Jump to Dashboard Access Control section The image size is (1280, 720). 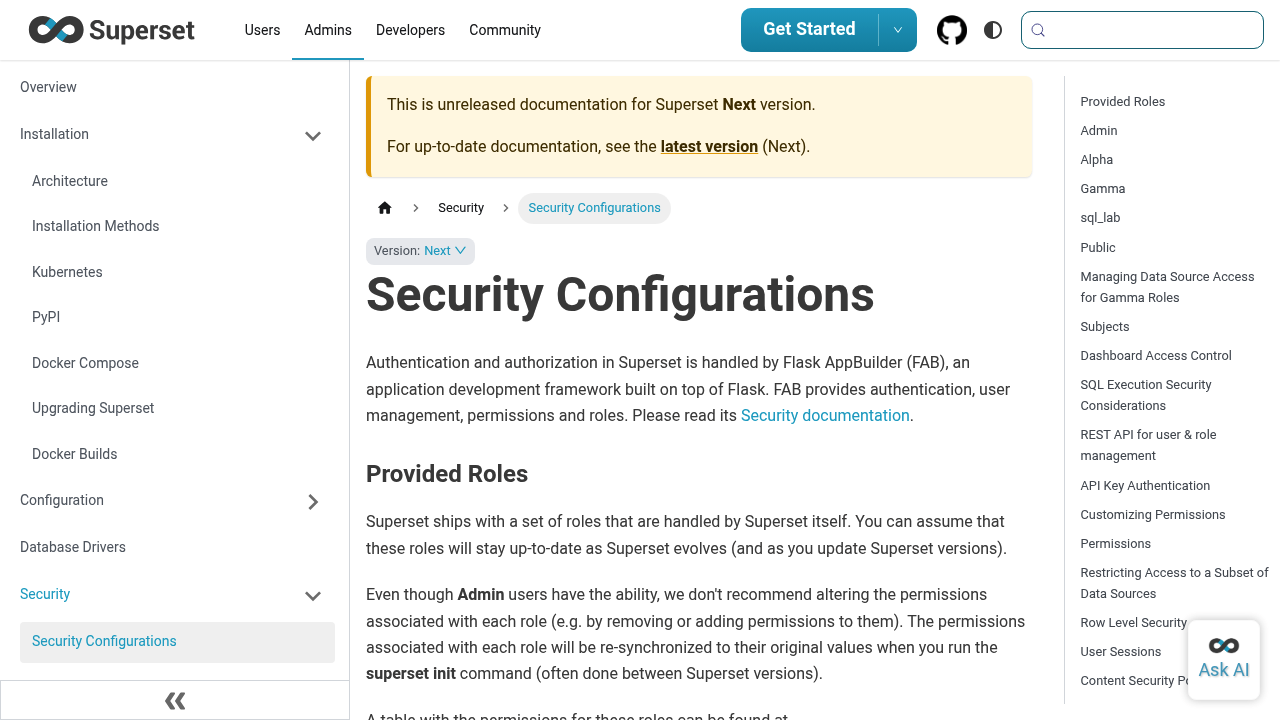pos(1156,356)
